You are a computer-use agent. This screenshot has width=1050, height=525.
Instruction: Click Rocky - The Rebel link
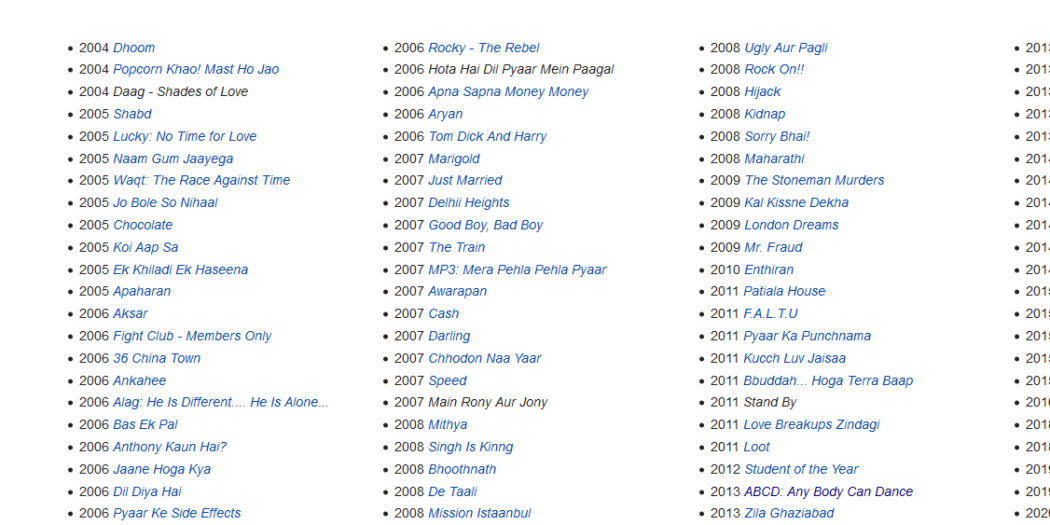tap(483, 48)
